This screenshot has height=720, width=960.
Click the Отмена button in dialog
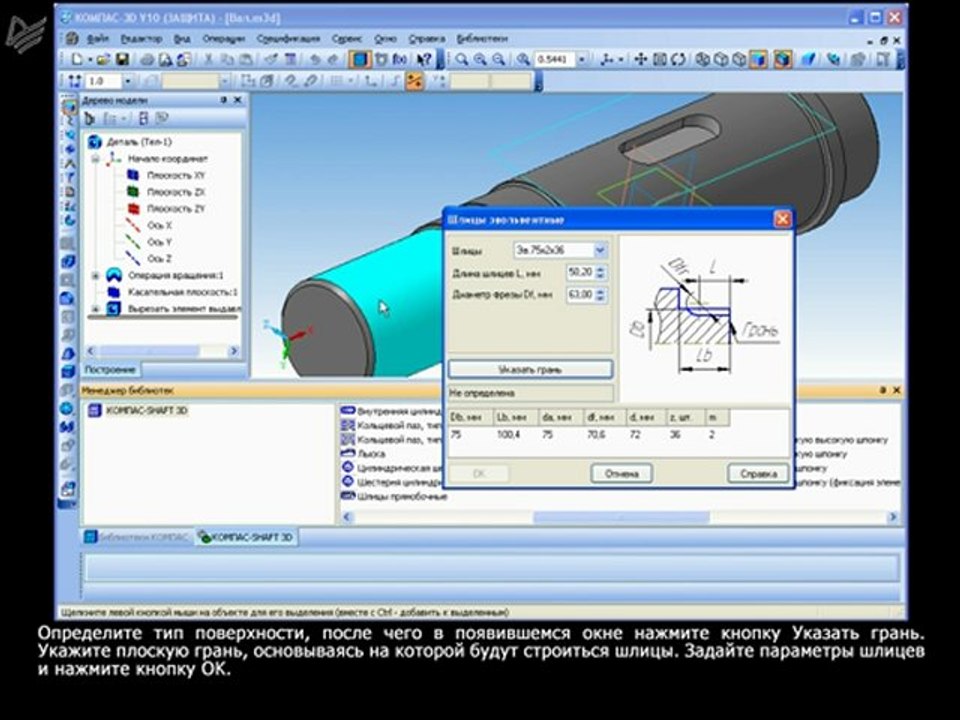pos(621,474)
